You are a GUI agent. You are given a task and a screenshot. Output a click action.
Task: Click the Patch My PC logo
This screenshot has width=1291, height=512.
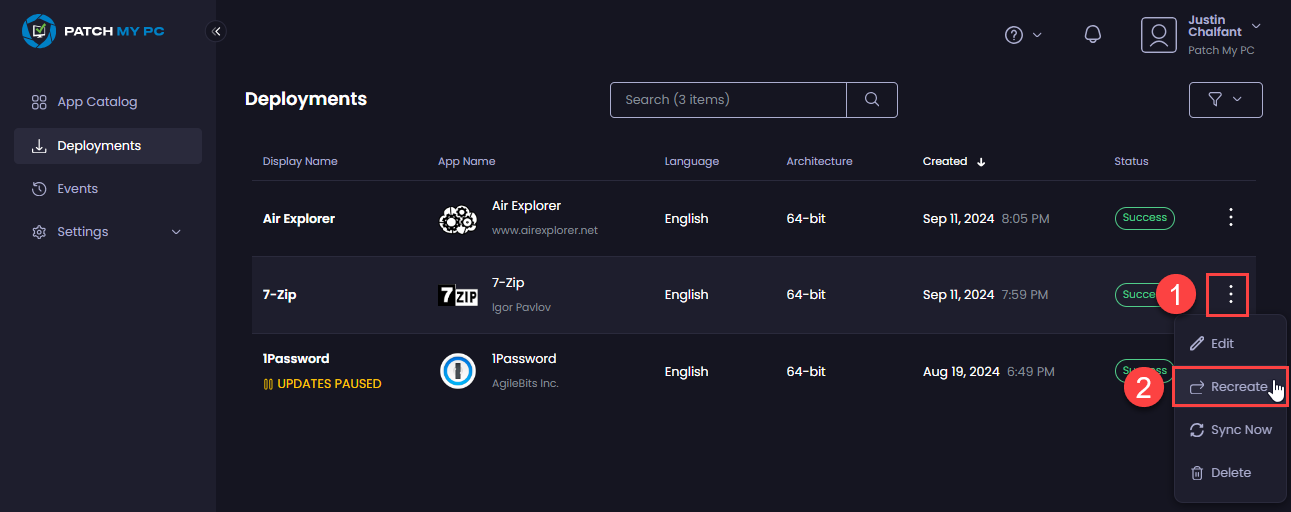pos(93,31)
